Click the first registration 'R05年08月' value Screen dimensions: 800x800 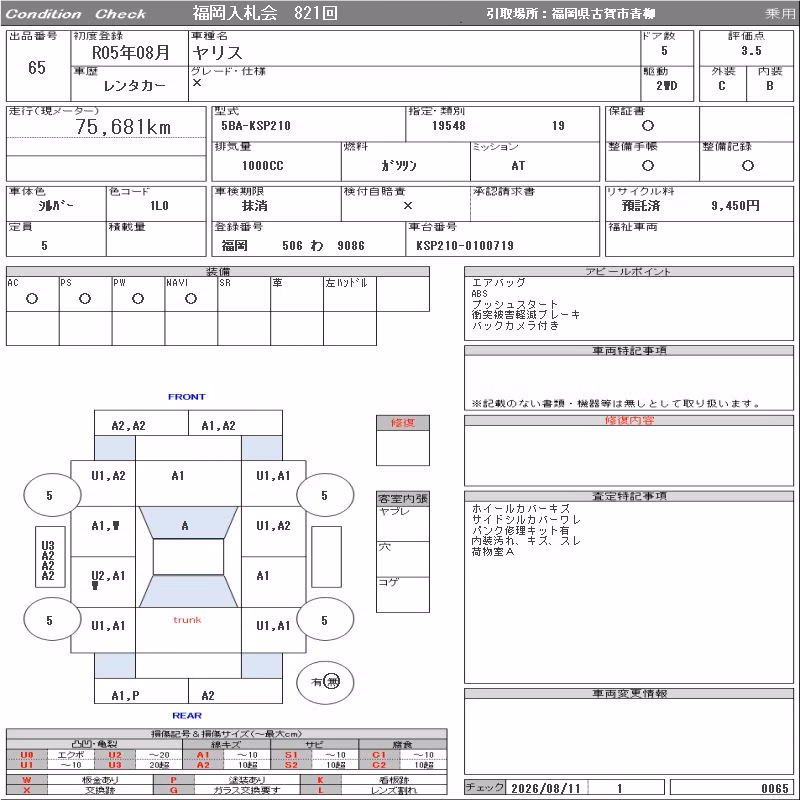point(131,52)
